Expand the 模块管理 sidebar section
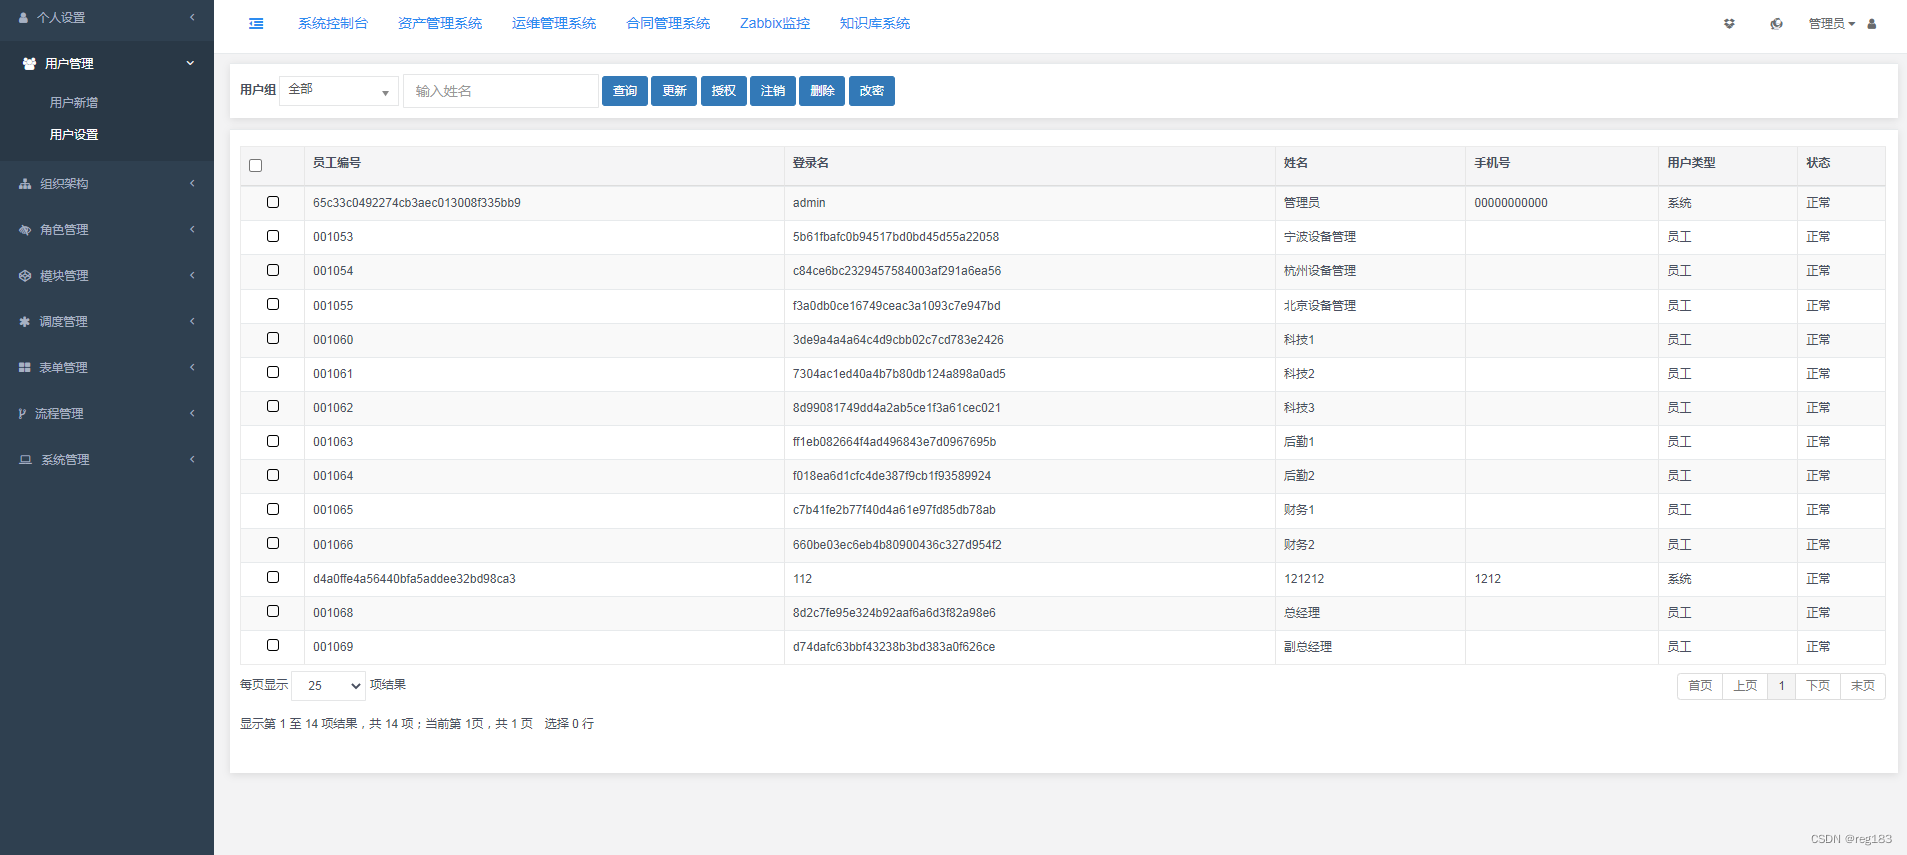Image resolution: width=1907 pixels, height=855 pixels. (107, 275)
